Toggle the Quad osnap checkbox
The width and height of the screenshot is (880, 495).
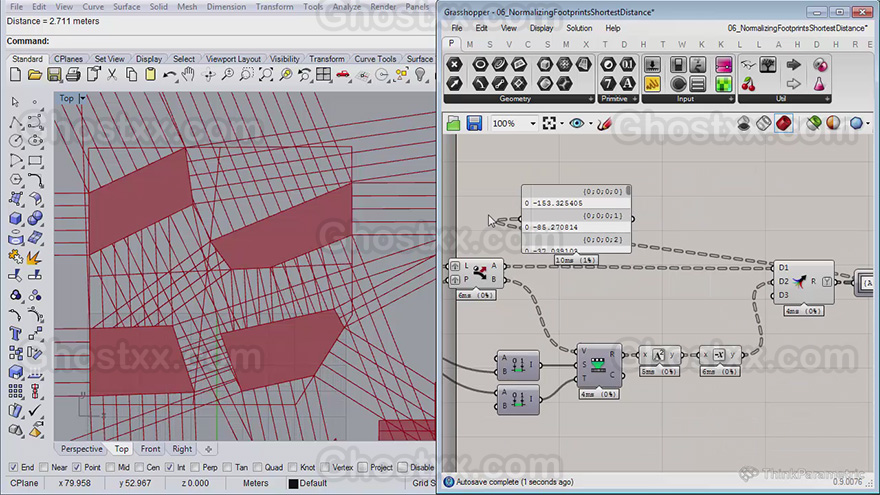point(257,467)
